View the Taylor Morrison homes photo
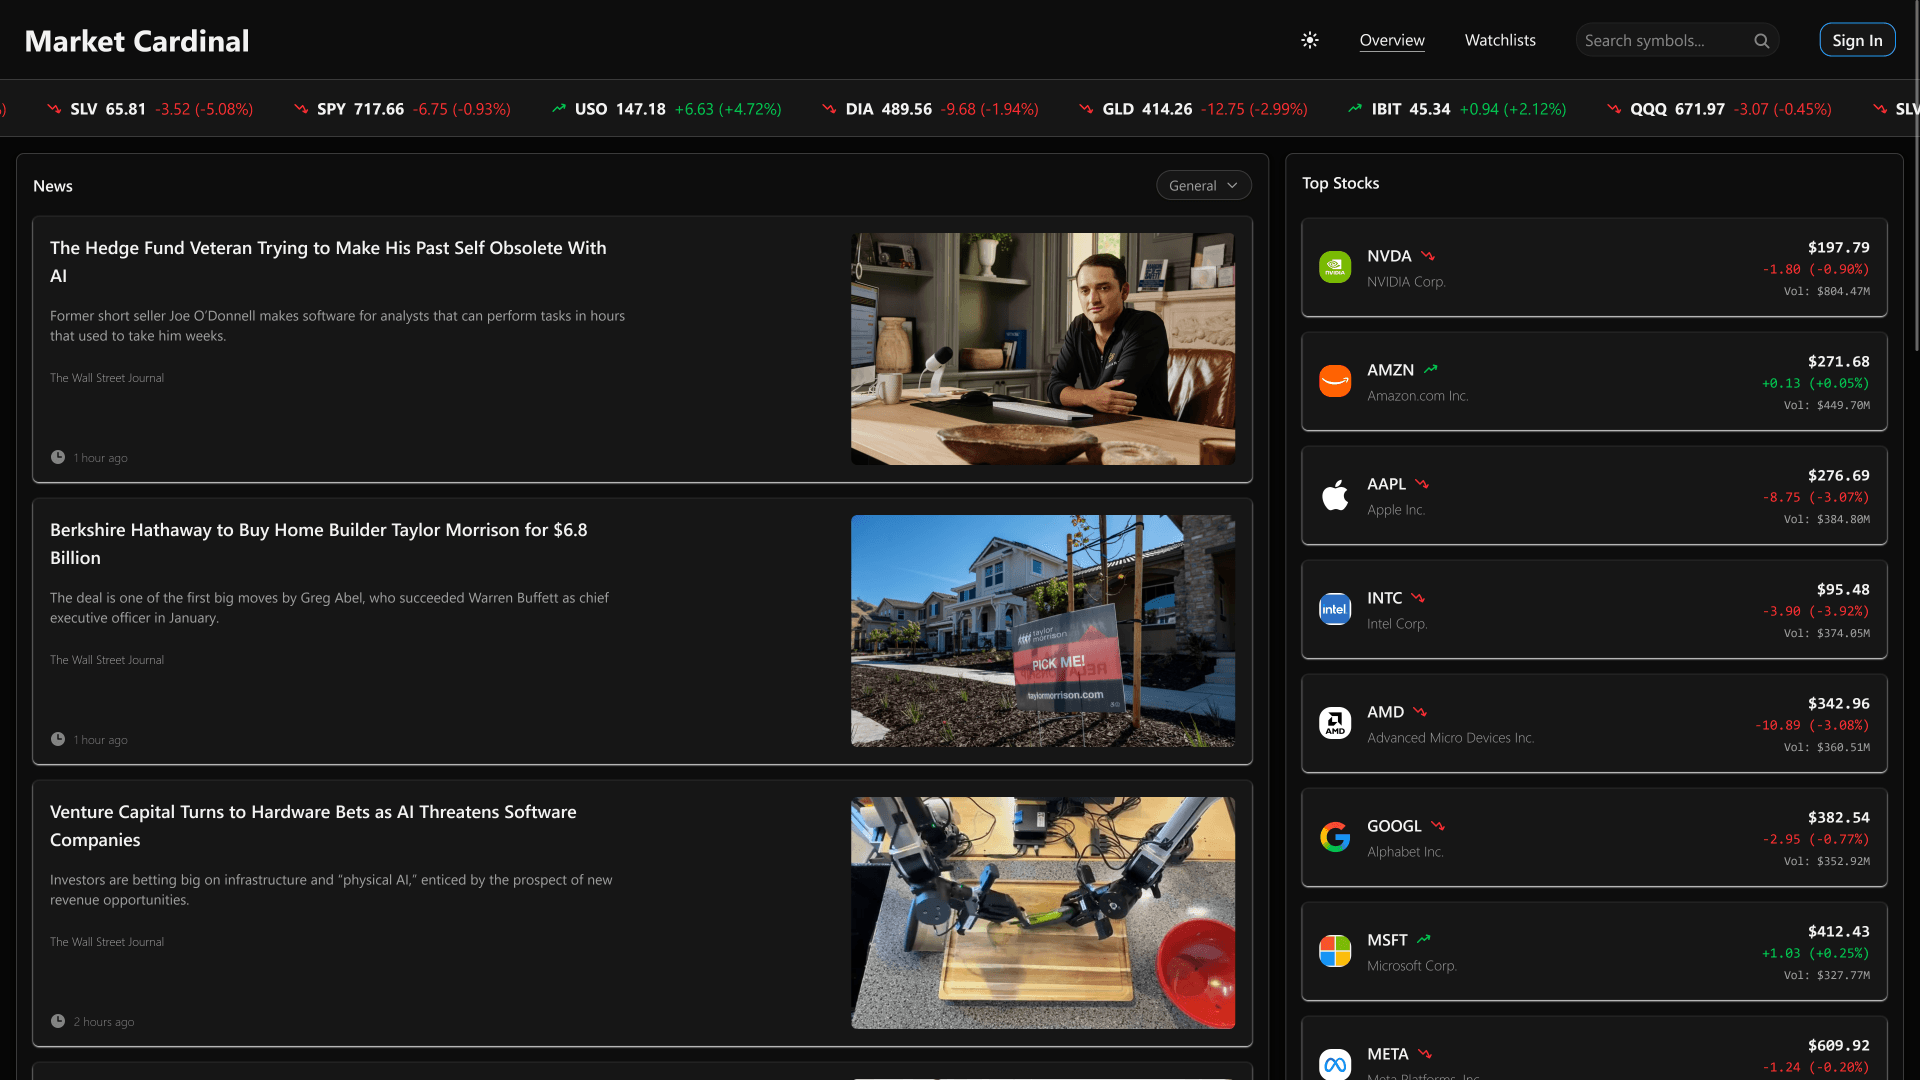This screenshot has width=1920, height=1080. (1043, 631)
